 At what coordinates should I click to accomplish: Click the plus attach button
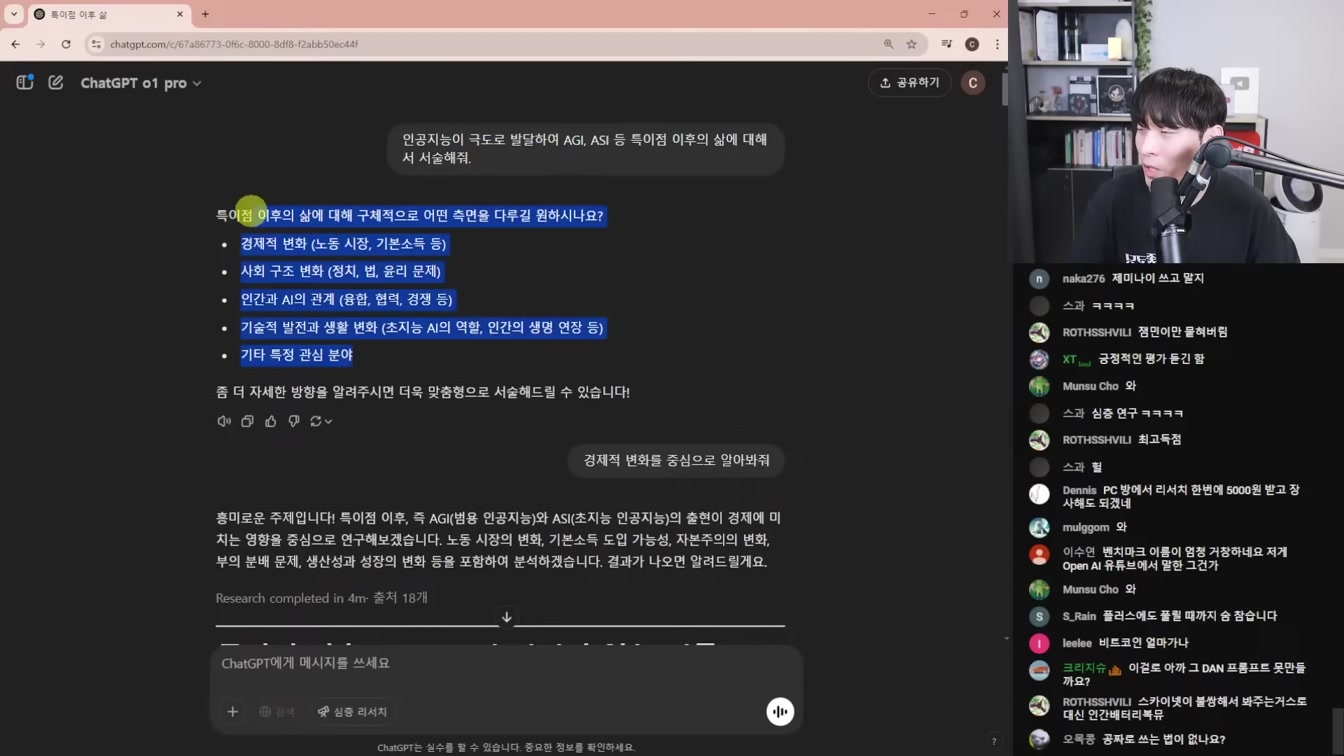(x=232, y=712)
